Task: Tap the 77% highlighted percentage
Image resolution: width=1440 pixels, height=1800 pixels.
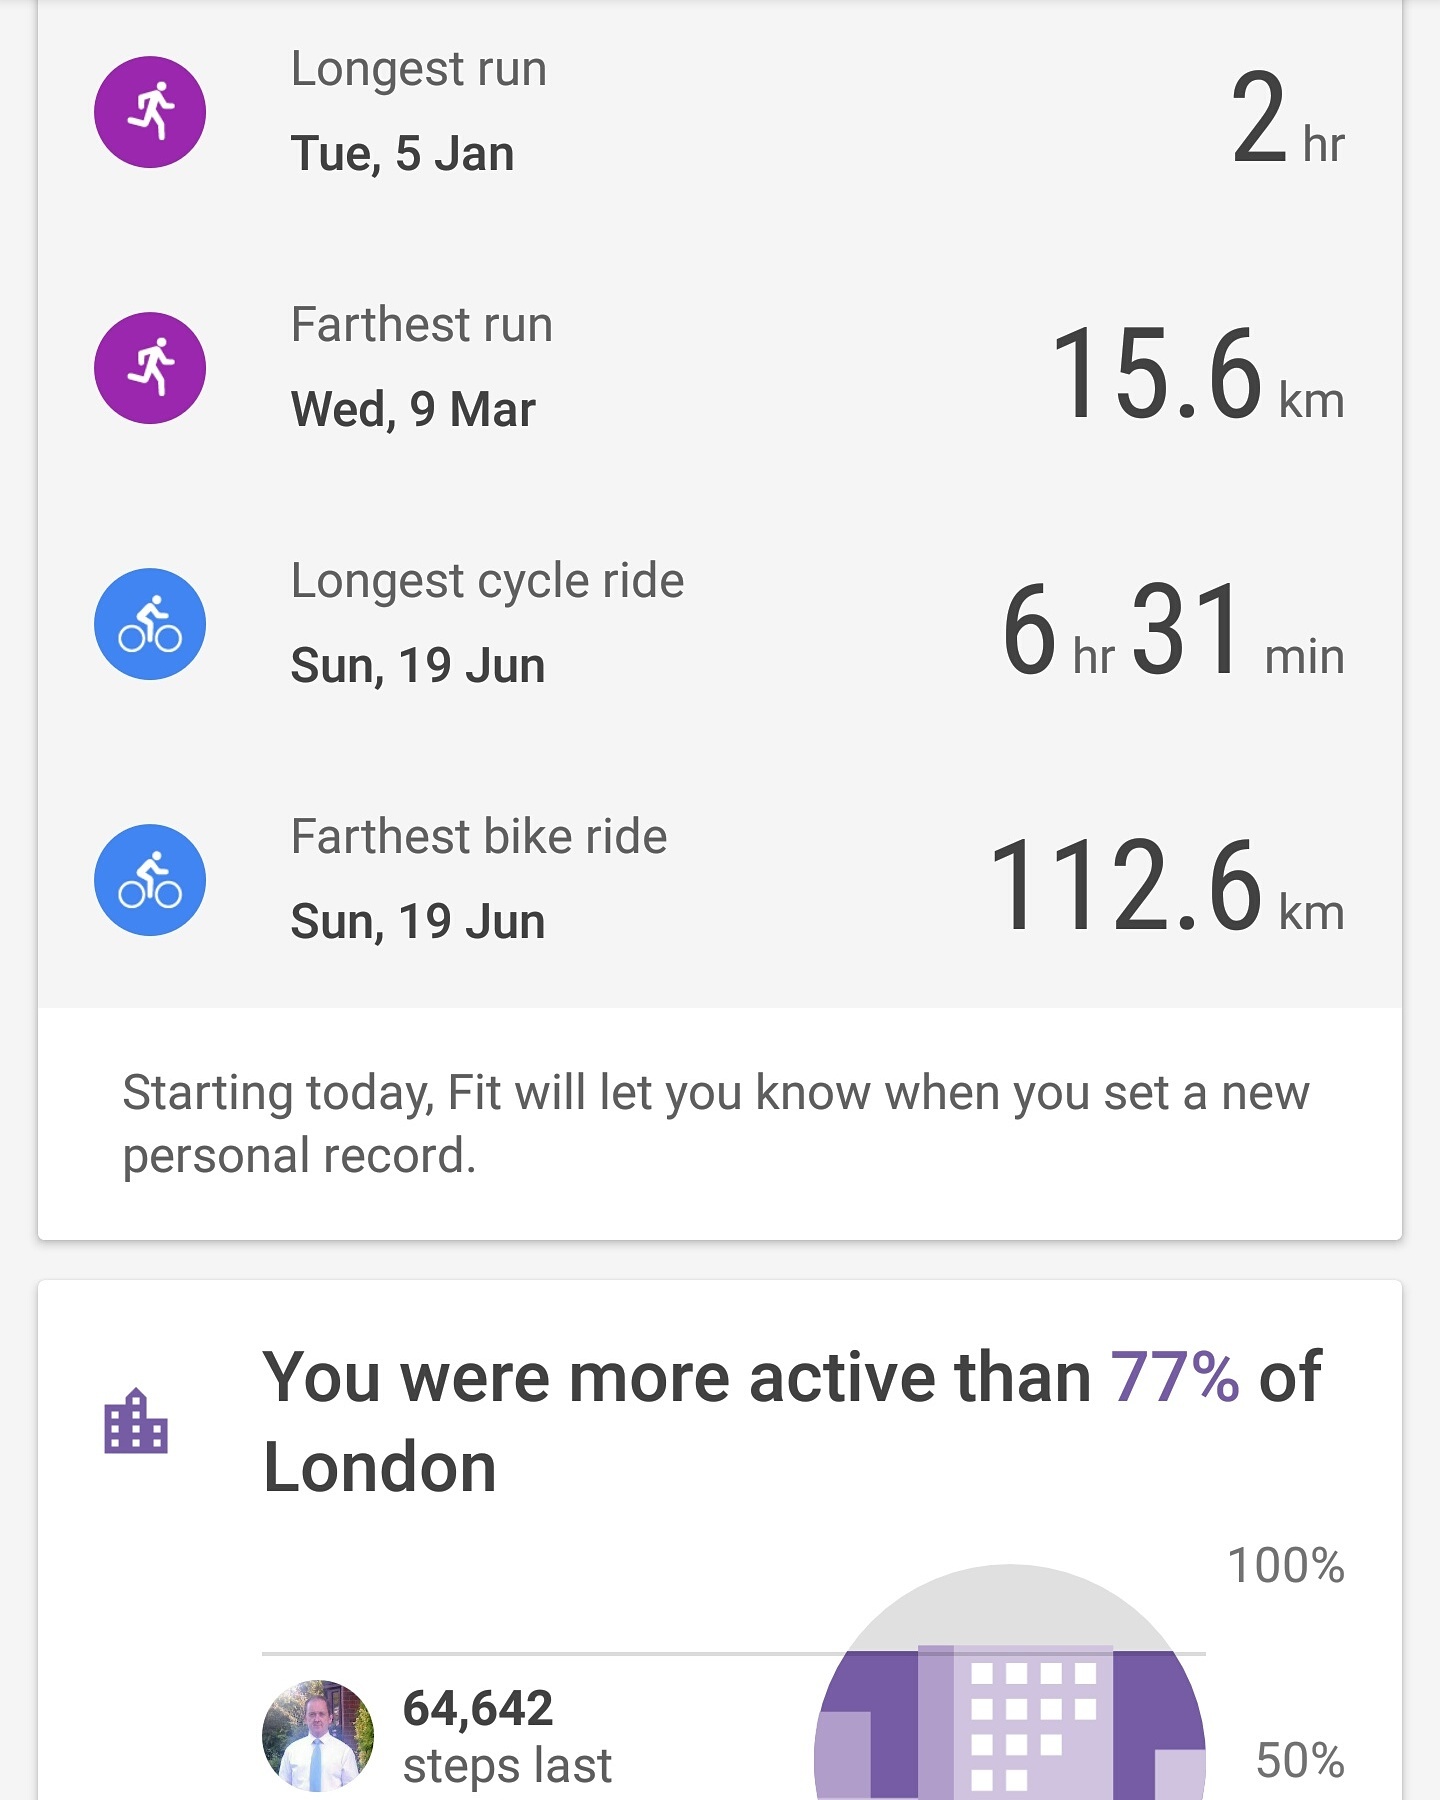Action: (1175, 1378)
